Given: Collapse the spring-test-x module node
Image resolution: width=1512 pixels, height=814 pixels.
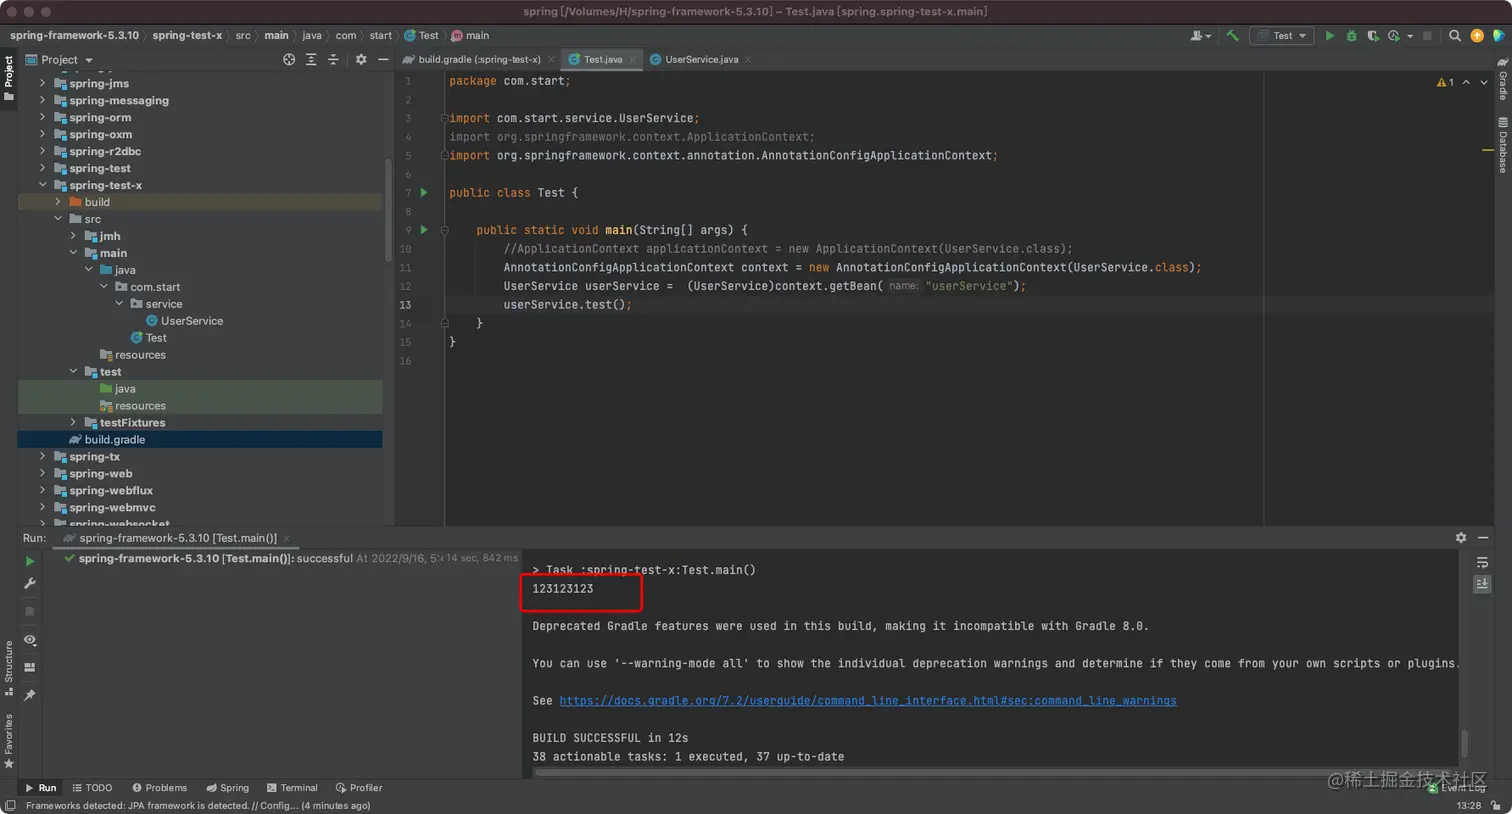Looking at the screenshot, I should pos(43,185).
